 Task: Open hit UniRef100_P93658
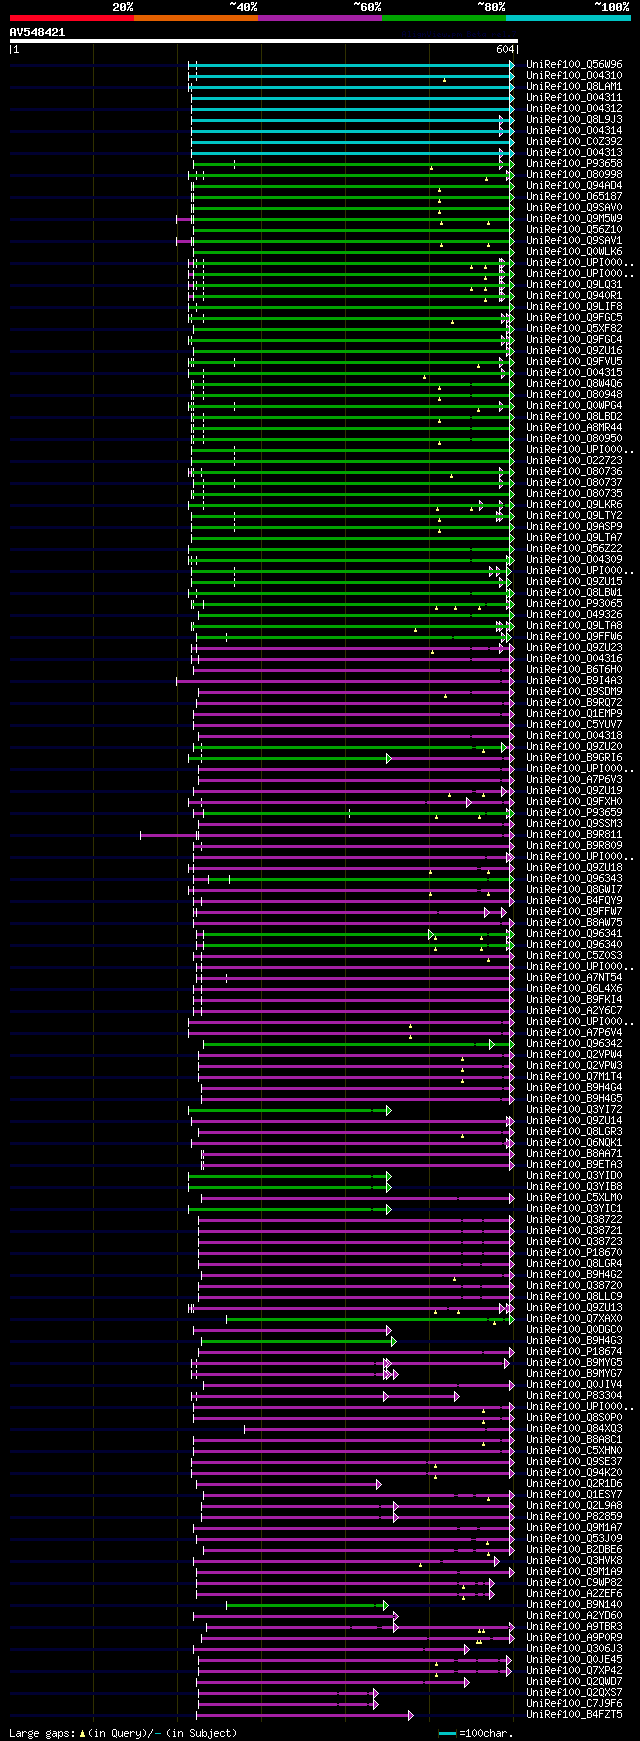(x=574, y=163)
